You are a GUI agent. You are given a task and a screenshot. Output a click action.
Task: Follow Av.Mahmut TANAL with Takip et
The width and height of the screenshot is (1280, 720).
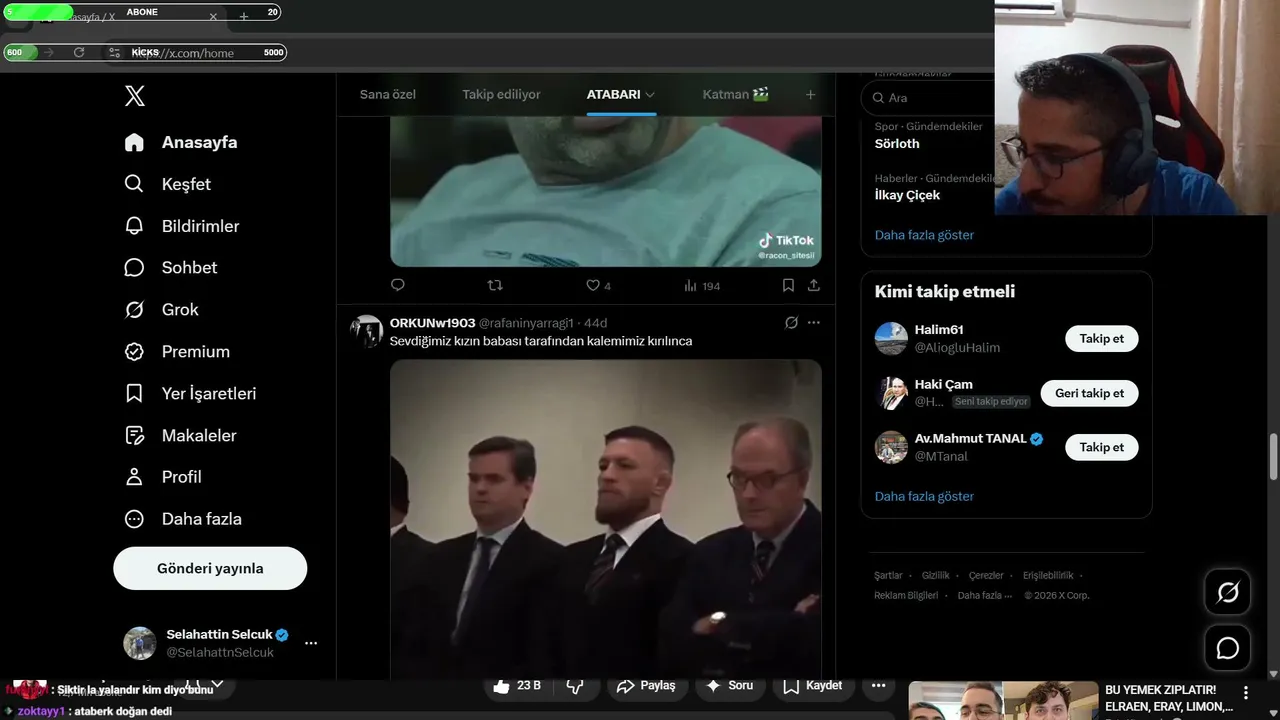click(x=1101, y=447)
